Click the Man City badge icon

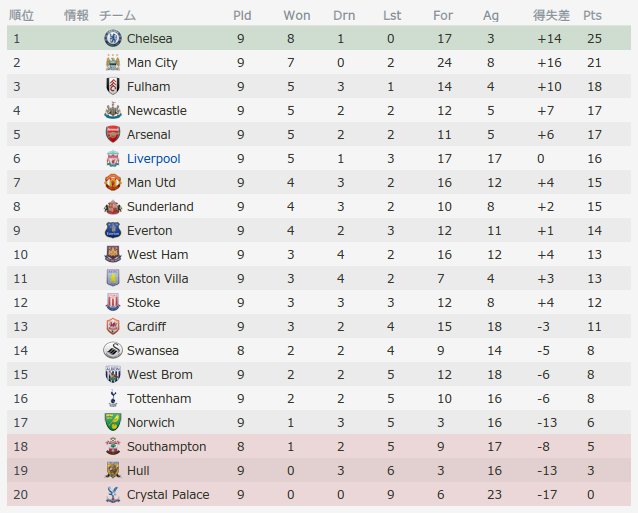point(111,63)
